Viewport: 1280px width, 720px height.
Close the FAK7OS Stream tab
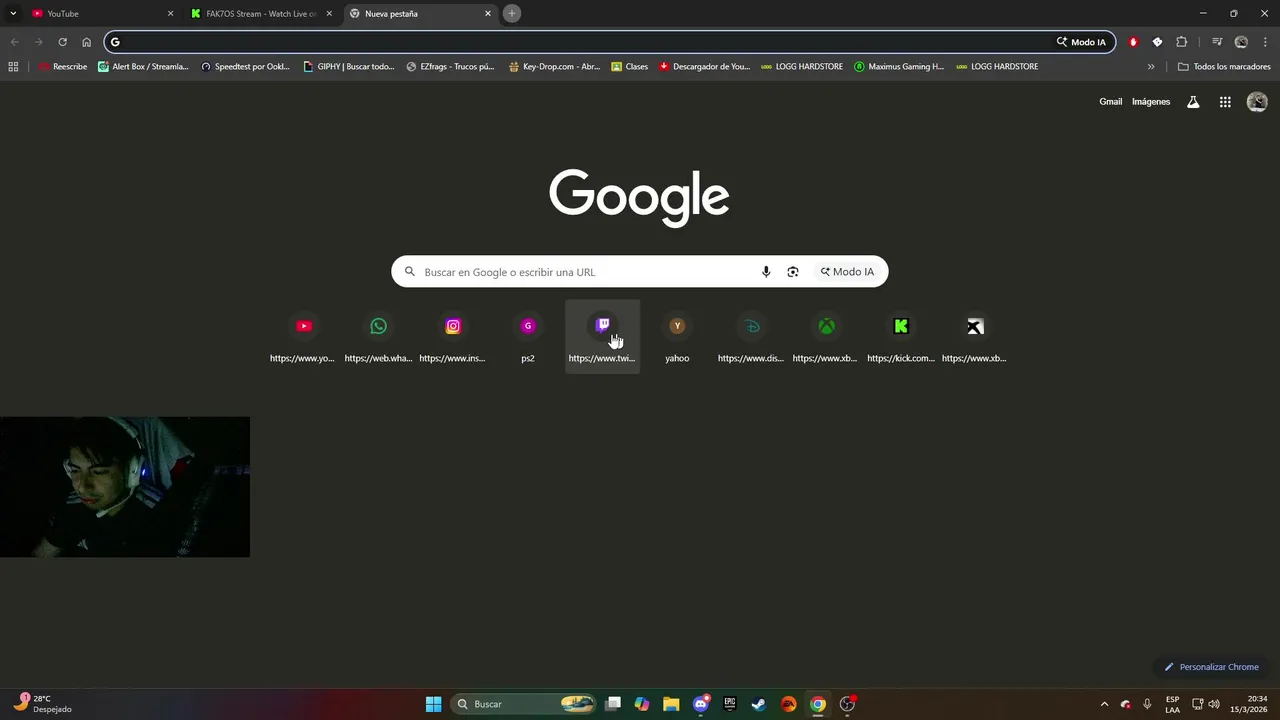pyautogui.click(x=329, y=14)
